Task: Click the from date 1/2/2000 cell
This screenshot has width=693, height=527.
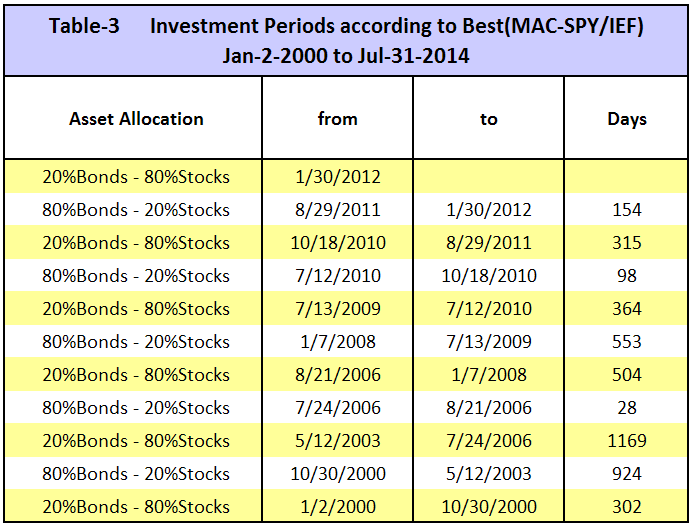Action: 338,507
